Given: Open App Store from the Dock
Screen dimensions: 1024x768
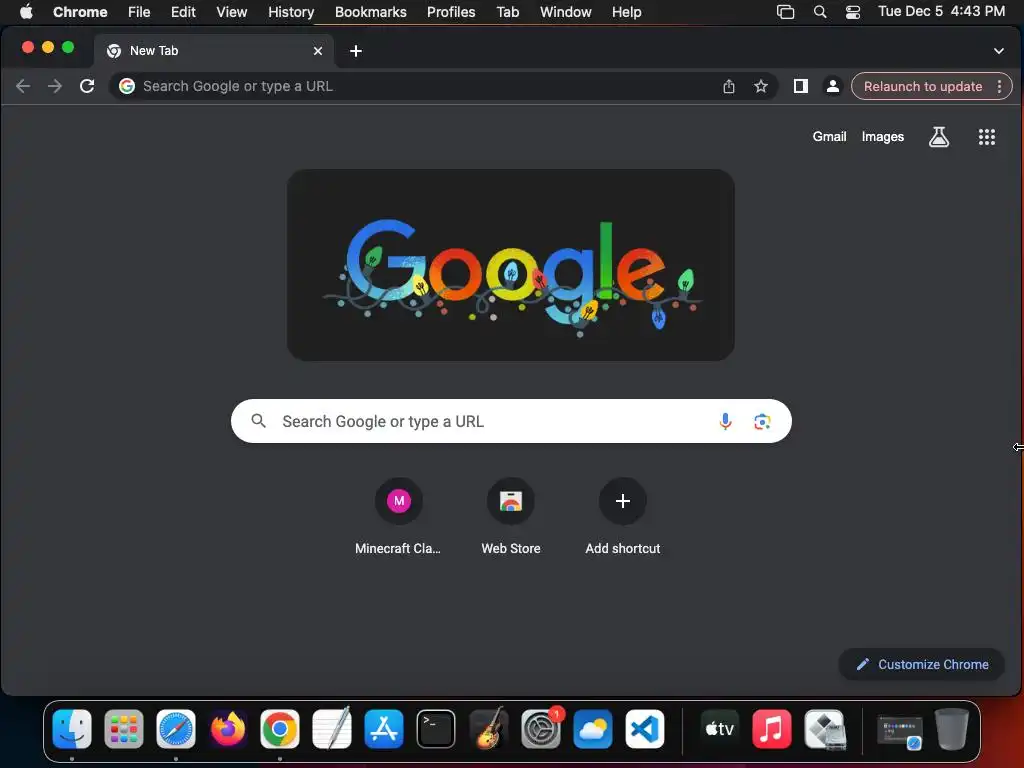Looking at the screenshot, I should (384, 729).
